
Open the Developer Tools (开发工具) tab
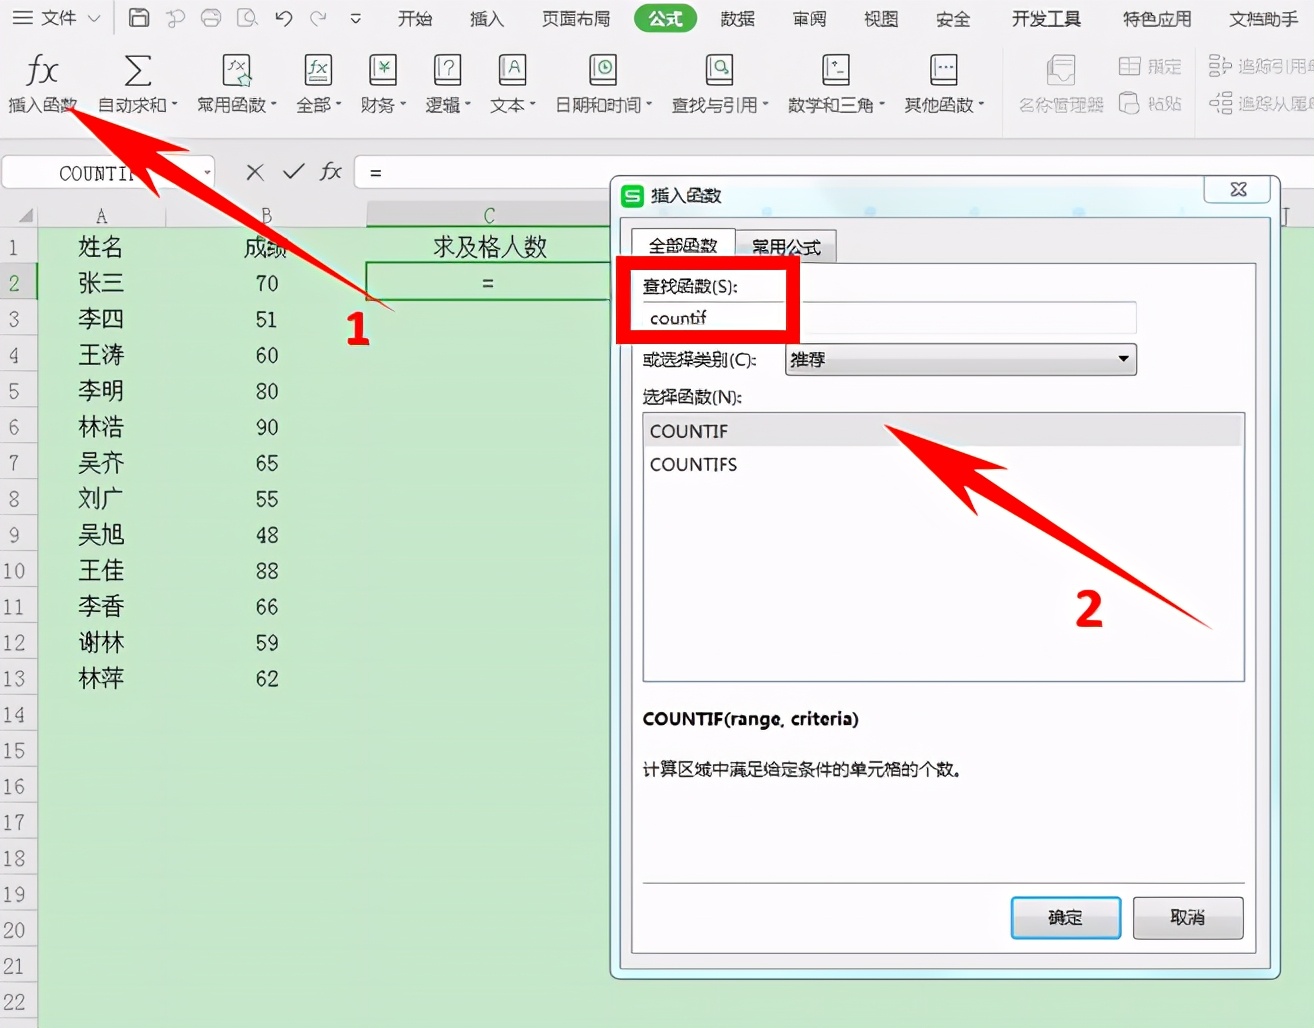(1046, 18)
